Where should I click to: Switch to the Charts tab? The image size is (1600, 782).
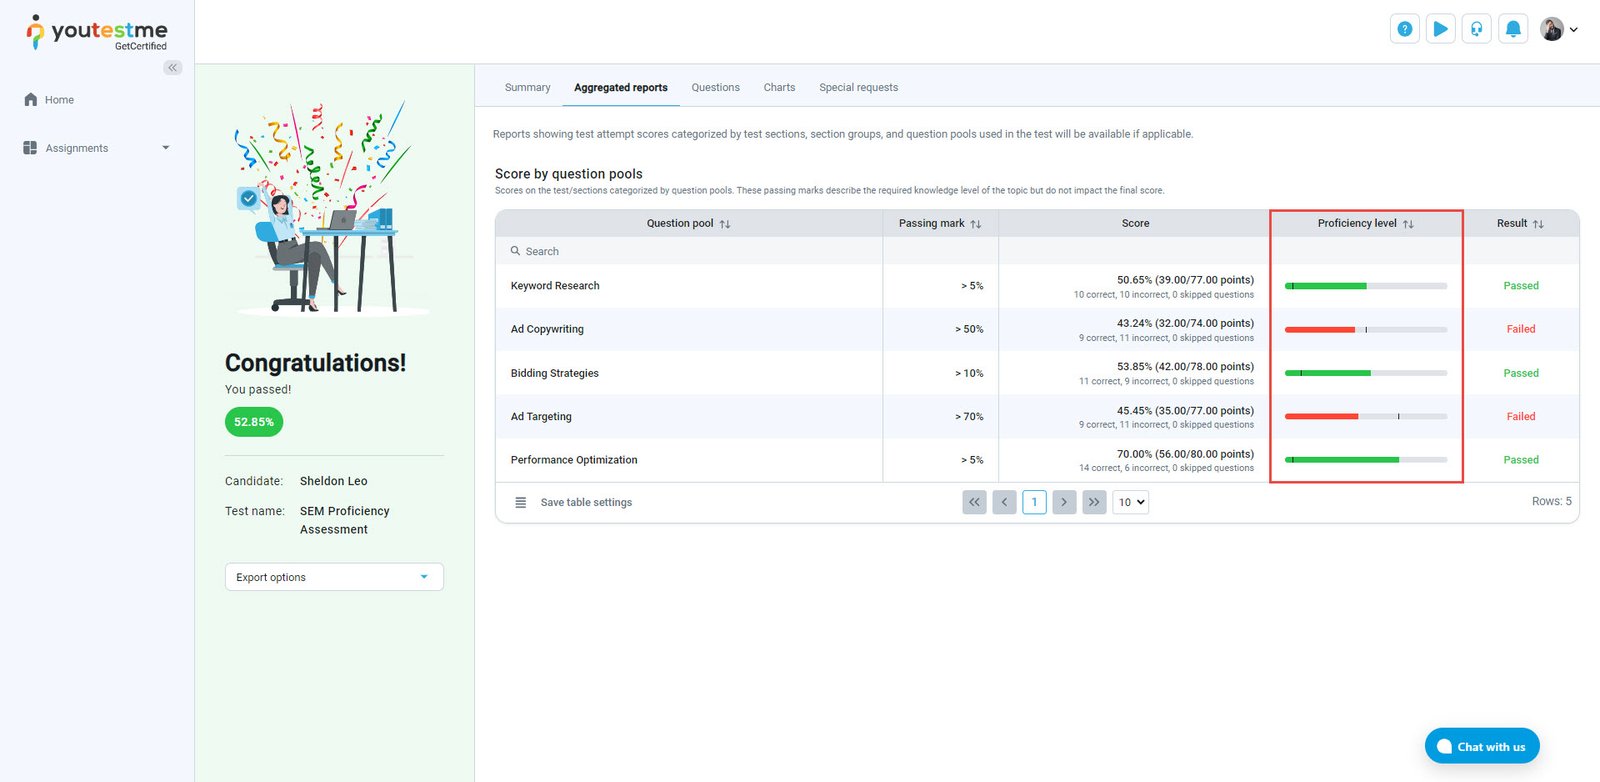[779, 87]
